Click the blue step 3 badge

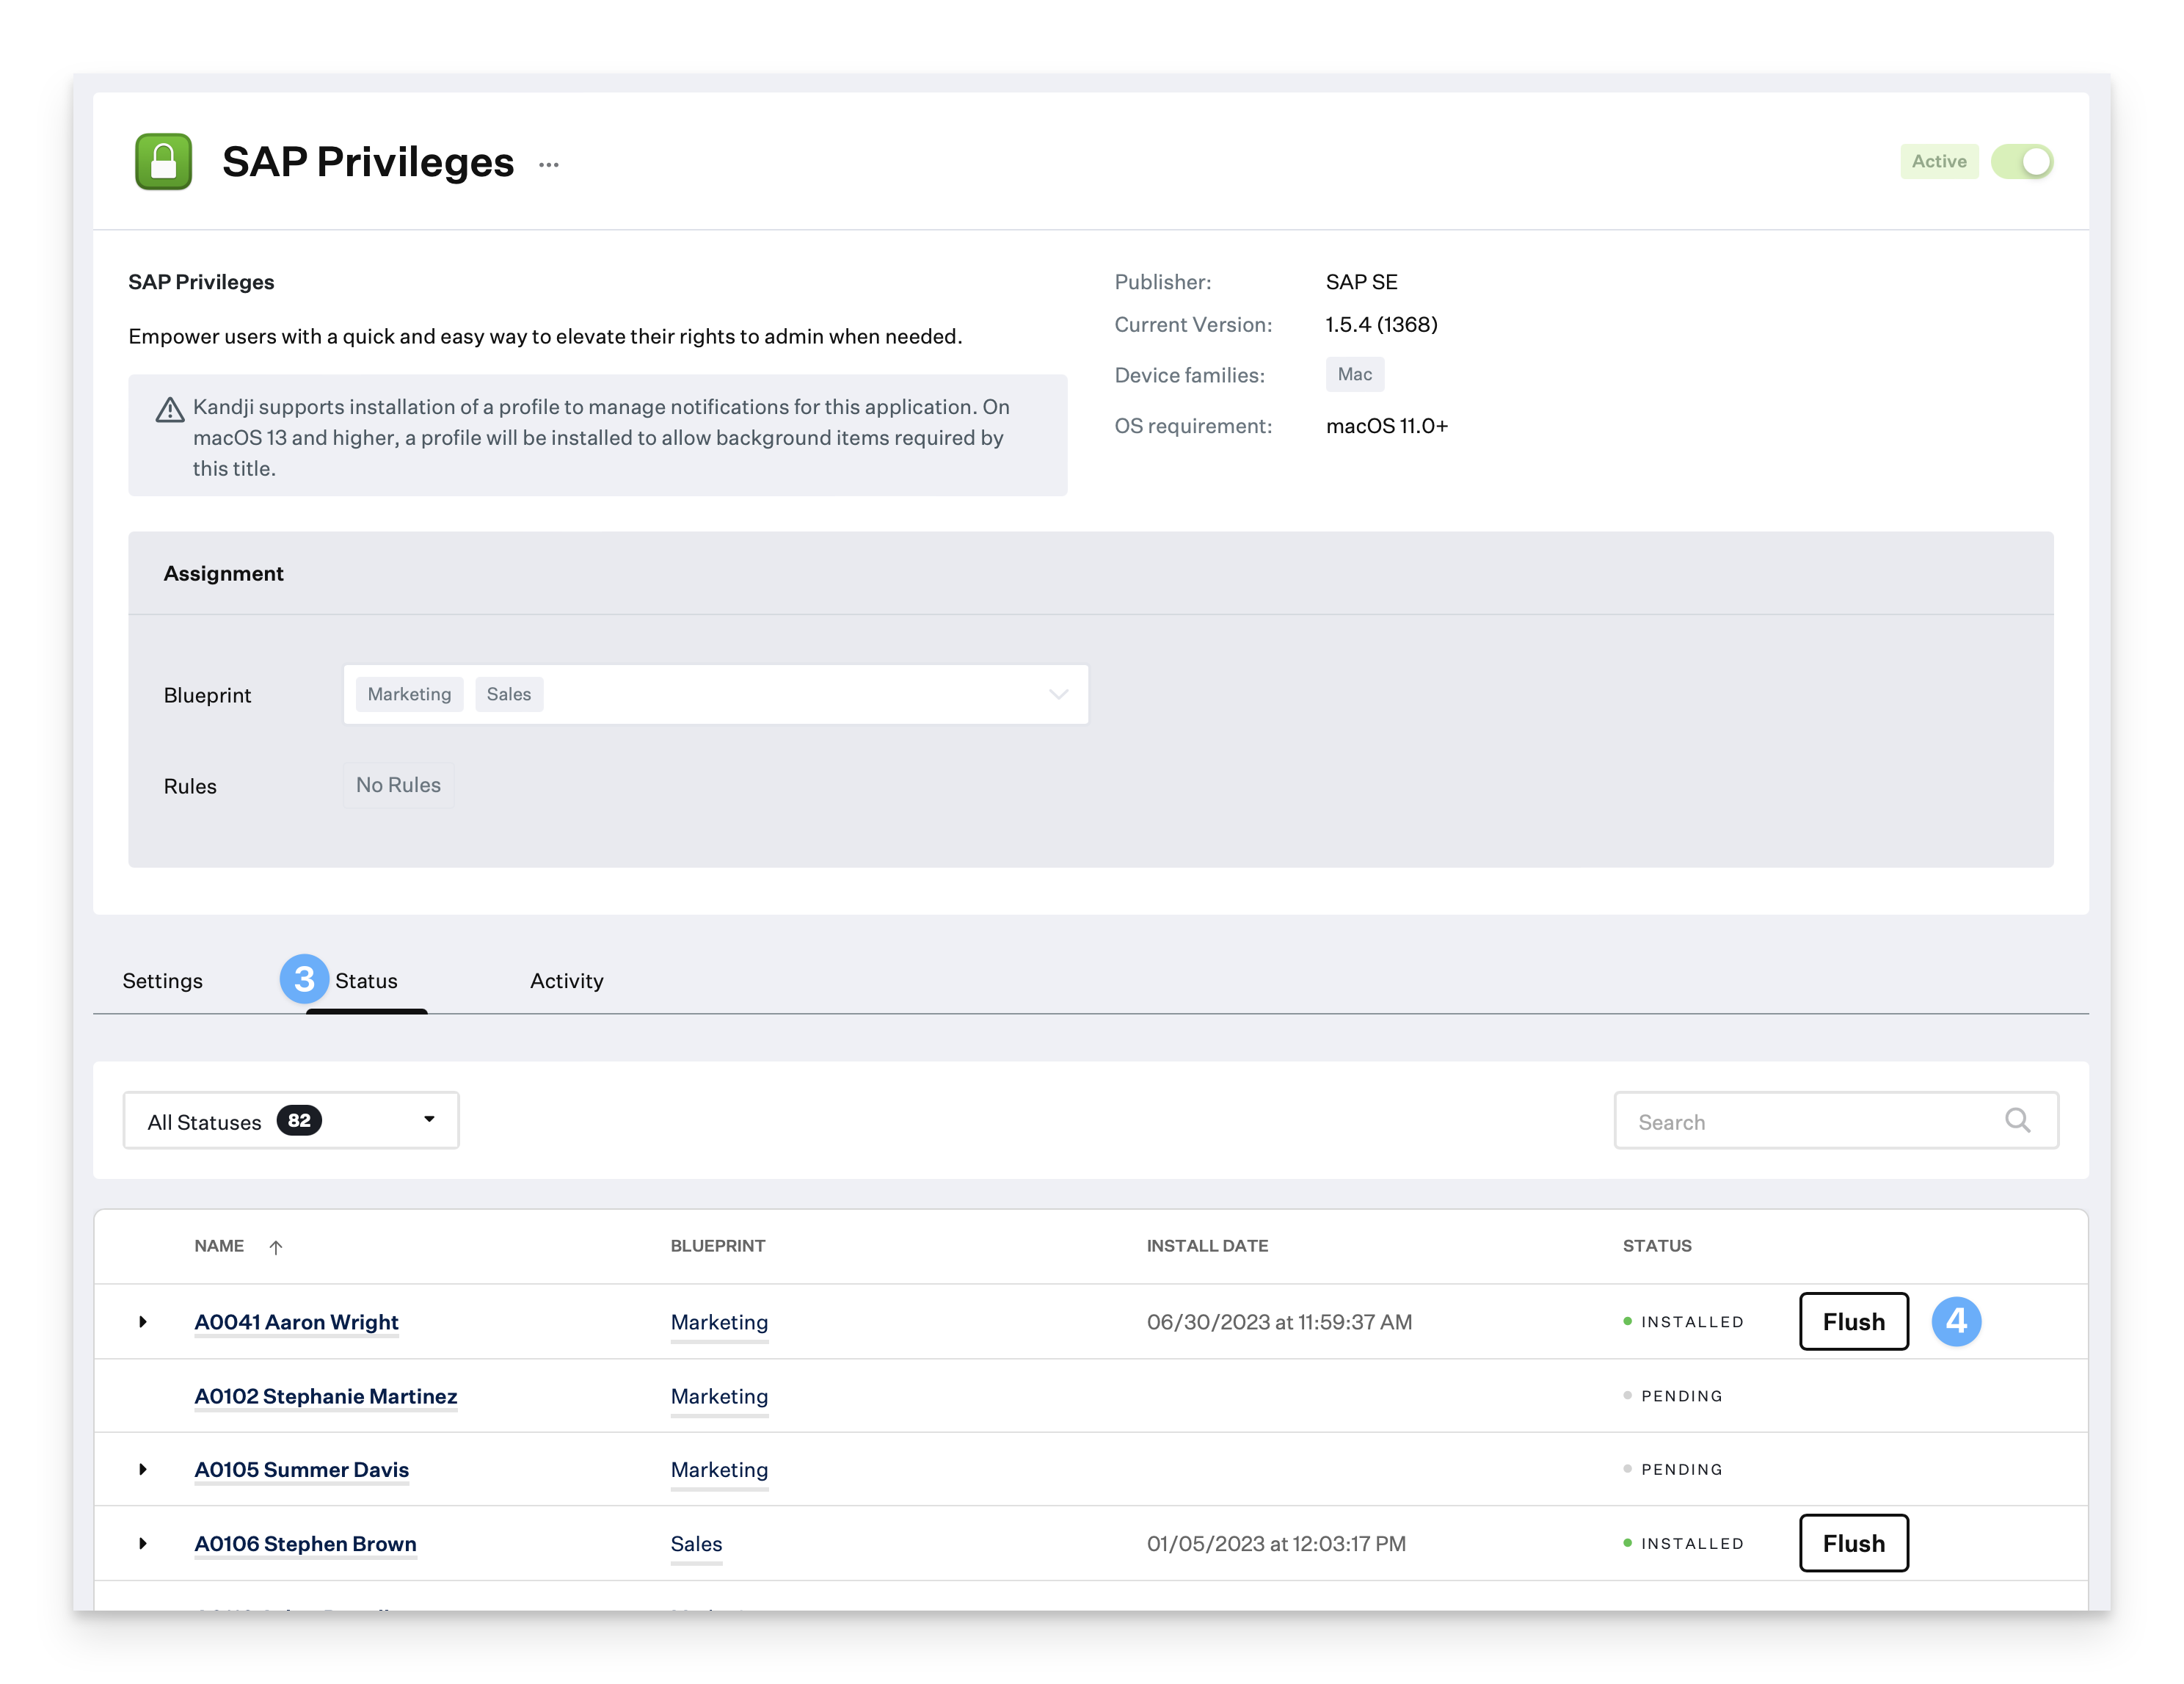point(304,979)
